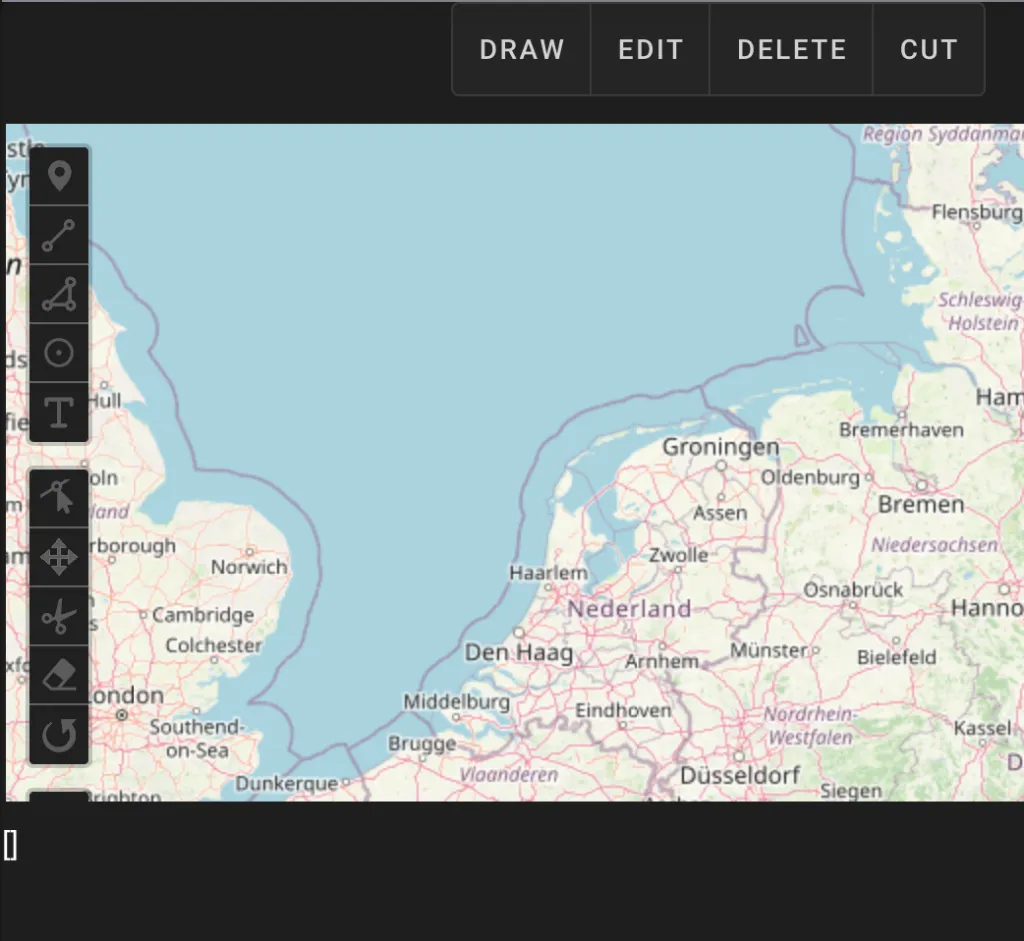This screenshot has height=941, width=1024.
Task: Click the Bremen label on map
Action: pyautogui.click(x=920, y=505)
